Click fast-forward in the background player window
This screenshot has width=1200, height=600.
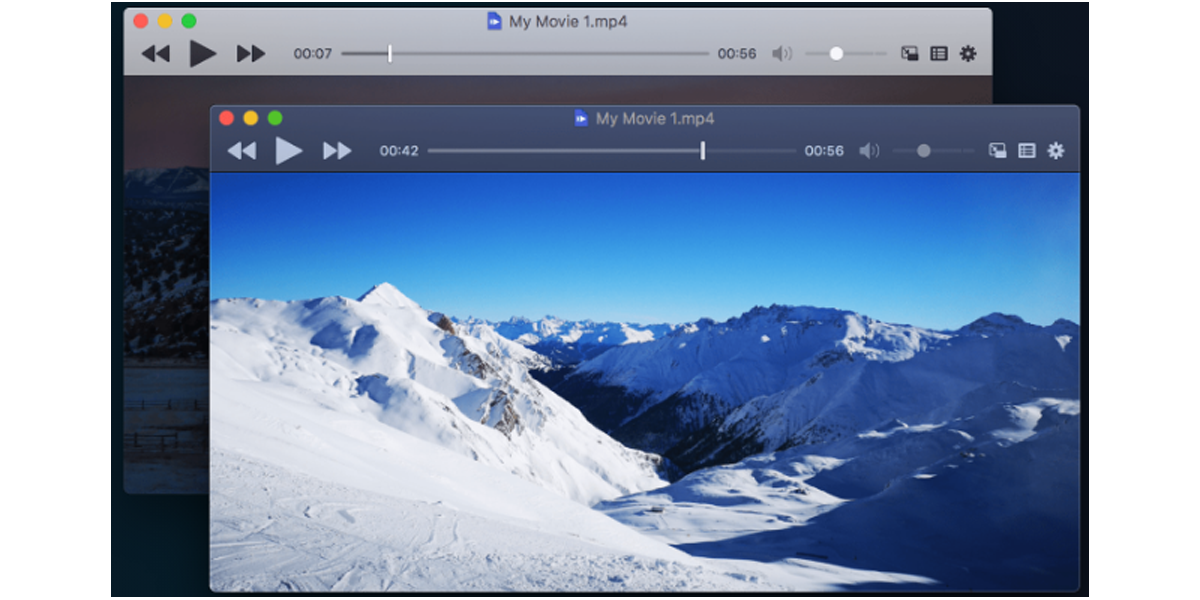pyautogui.click(x=251, y=54)
